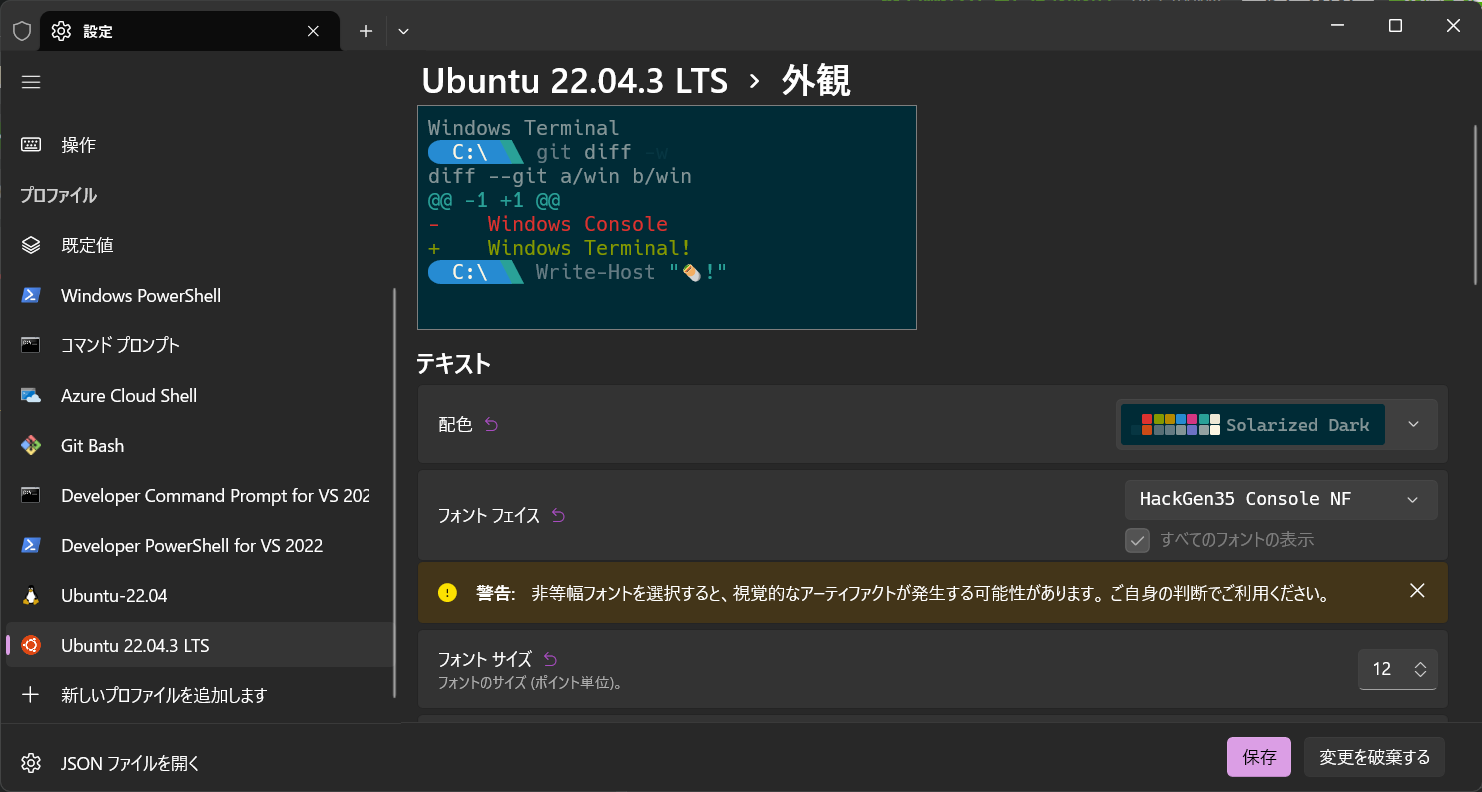Click the 外観 page title
The height and width of the screenshot is (792, 1482).
point(816,81)
